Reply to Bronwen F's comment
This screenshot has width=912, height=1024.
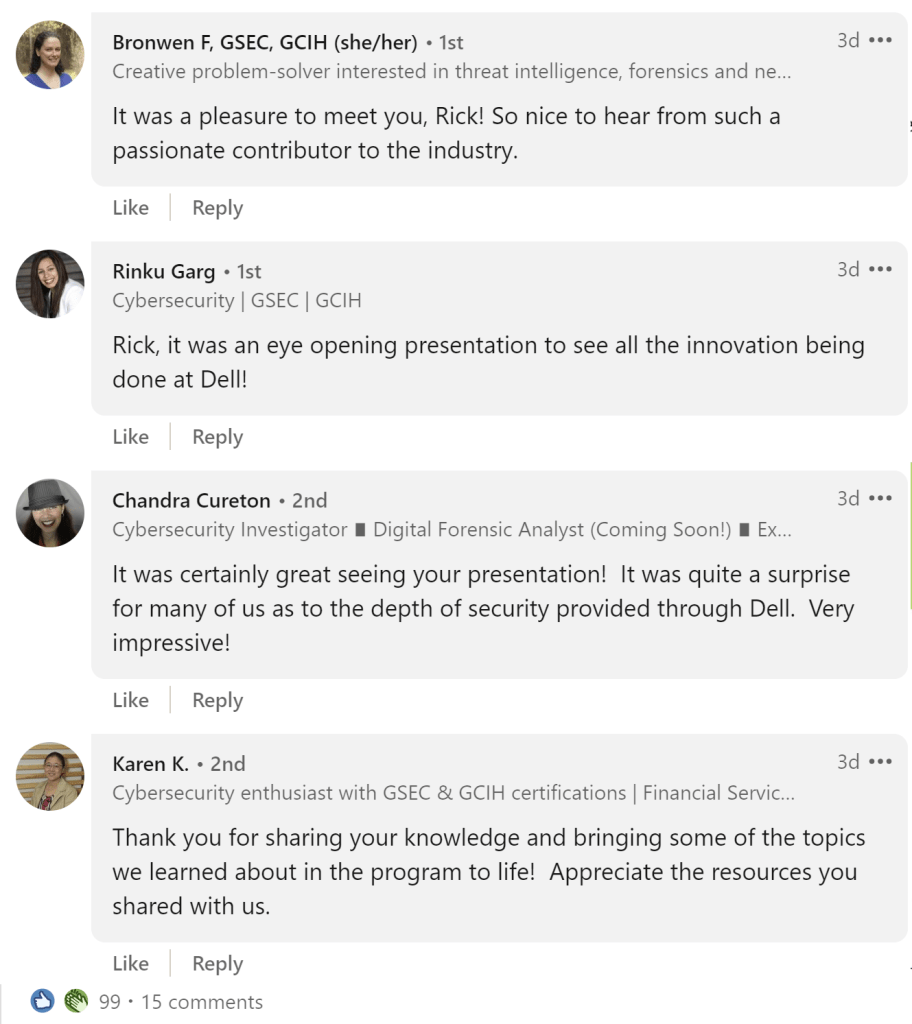217,208
